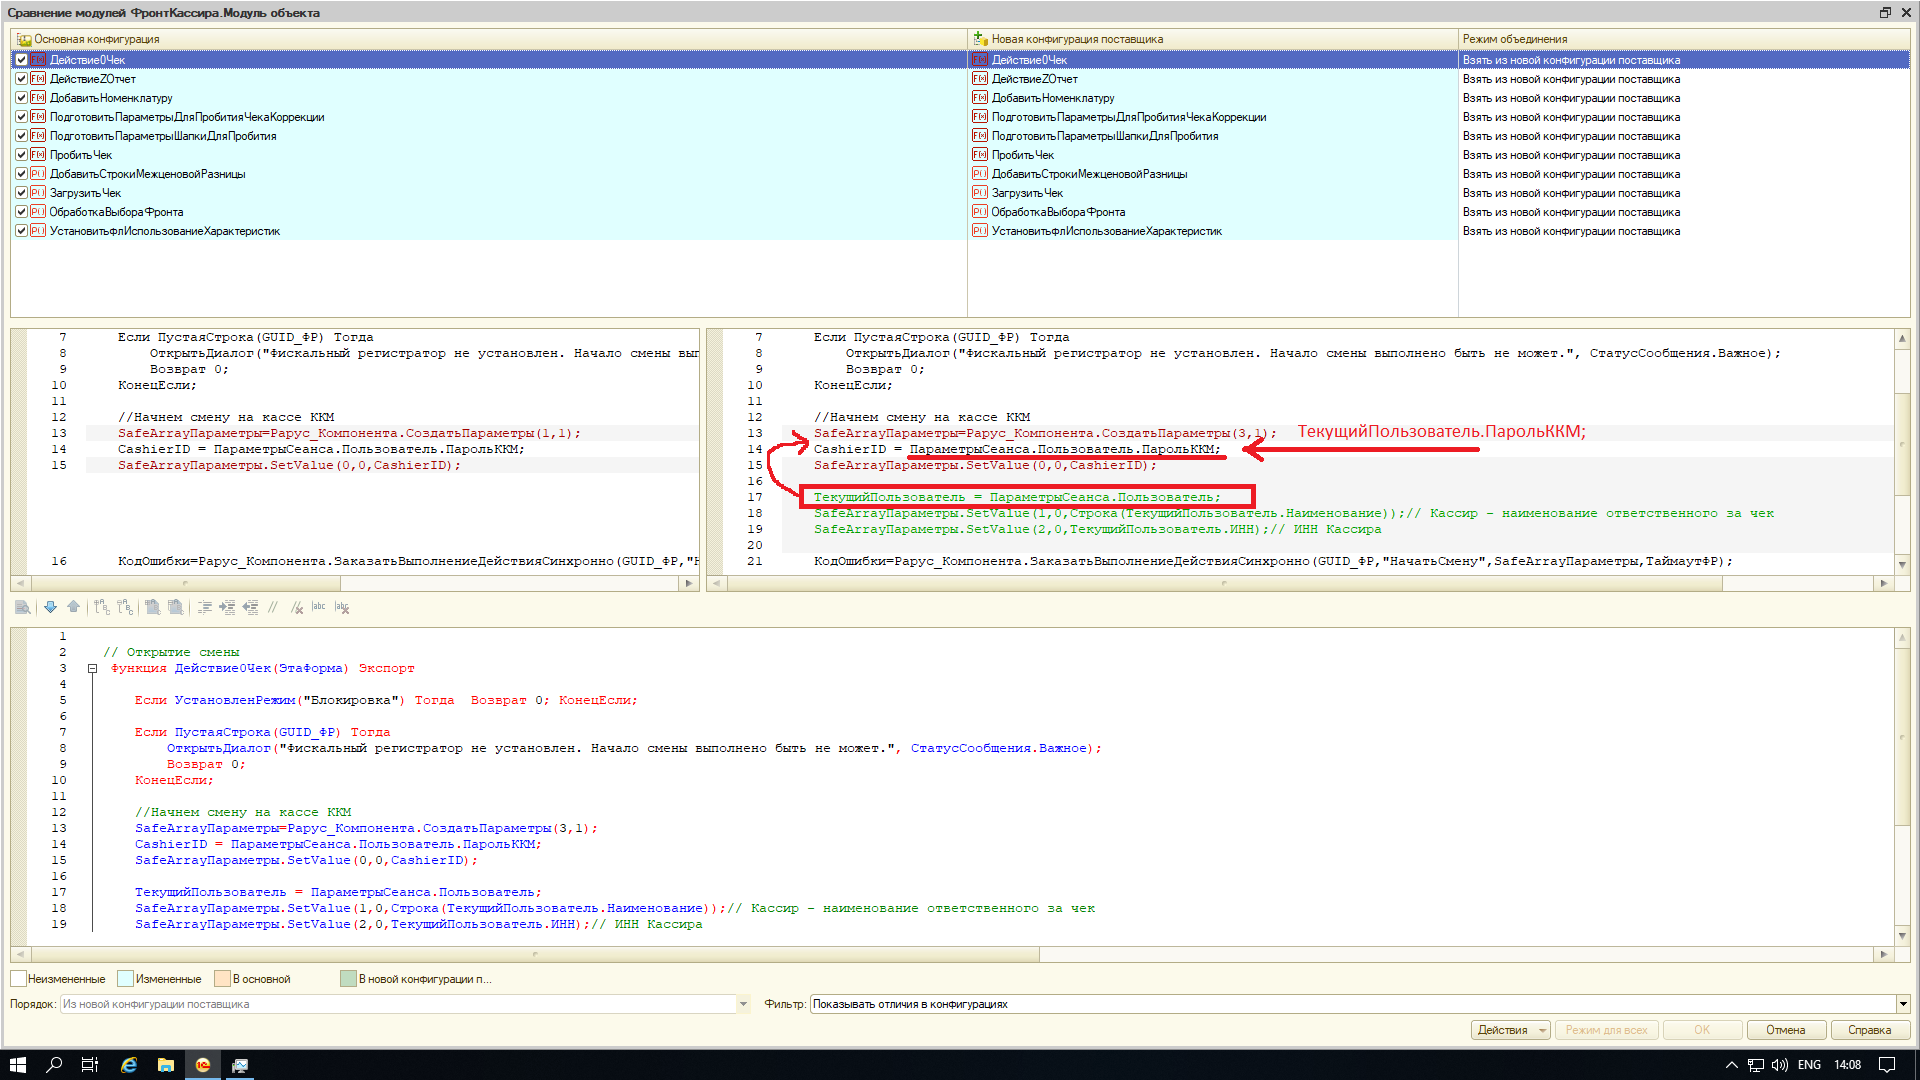This screenshot has width=1920, height=1080.
Task: Toggle ДобавитьСтрокиМежценовойРазницы checkbox
Action: tap(21, 174)
